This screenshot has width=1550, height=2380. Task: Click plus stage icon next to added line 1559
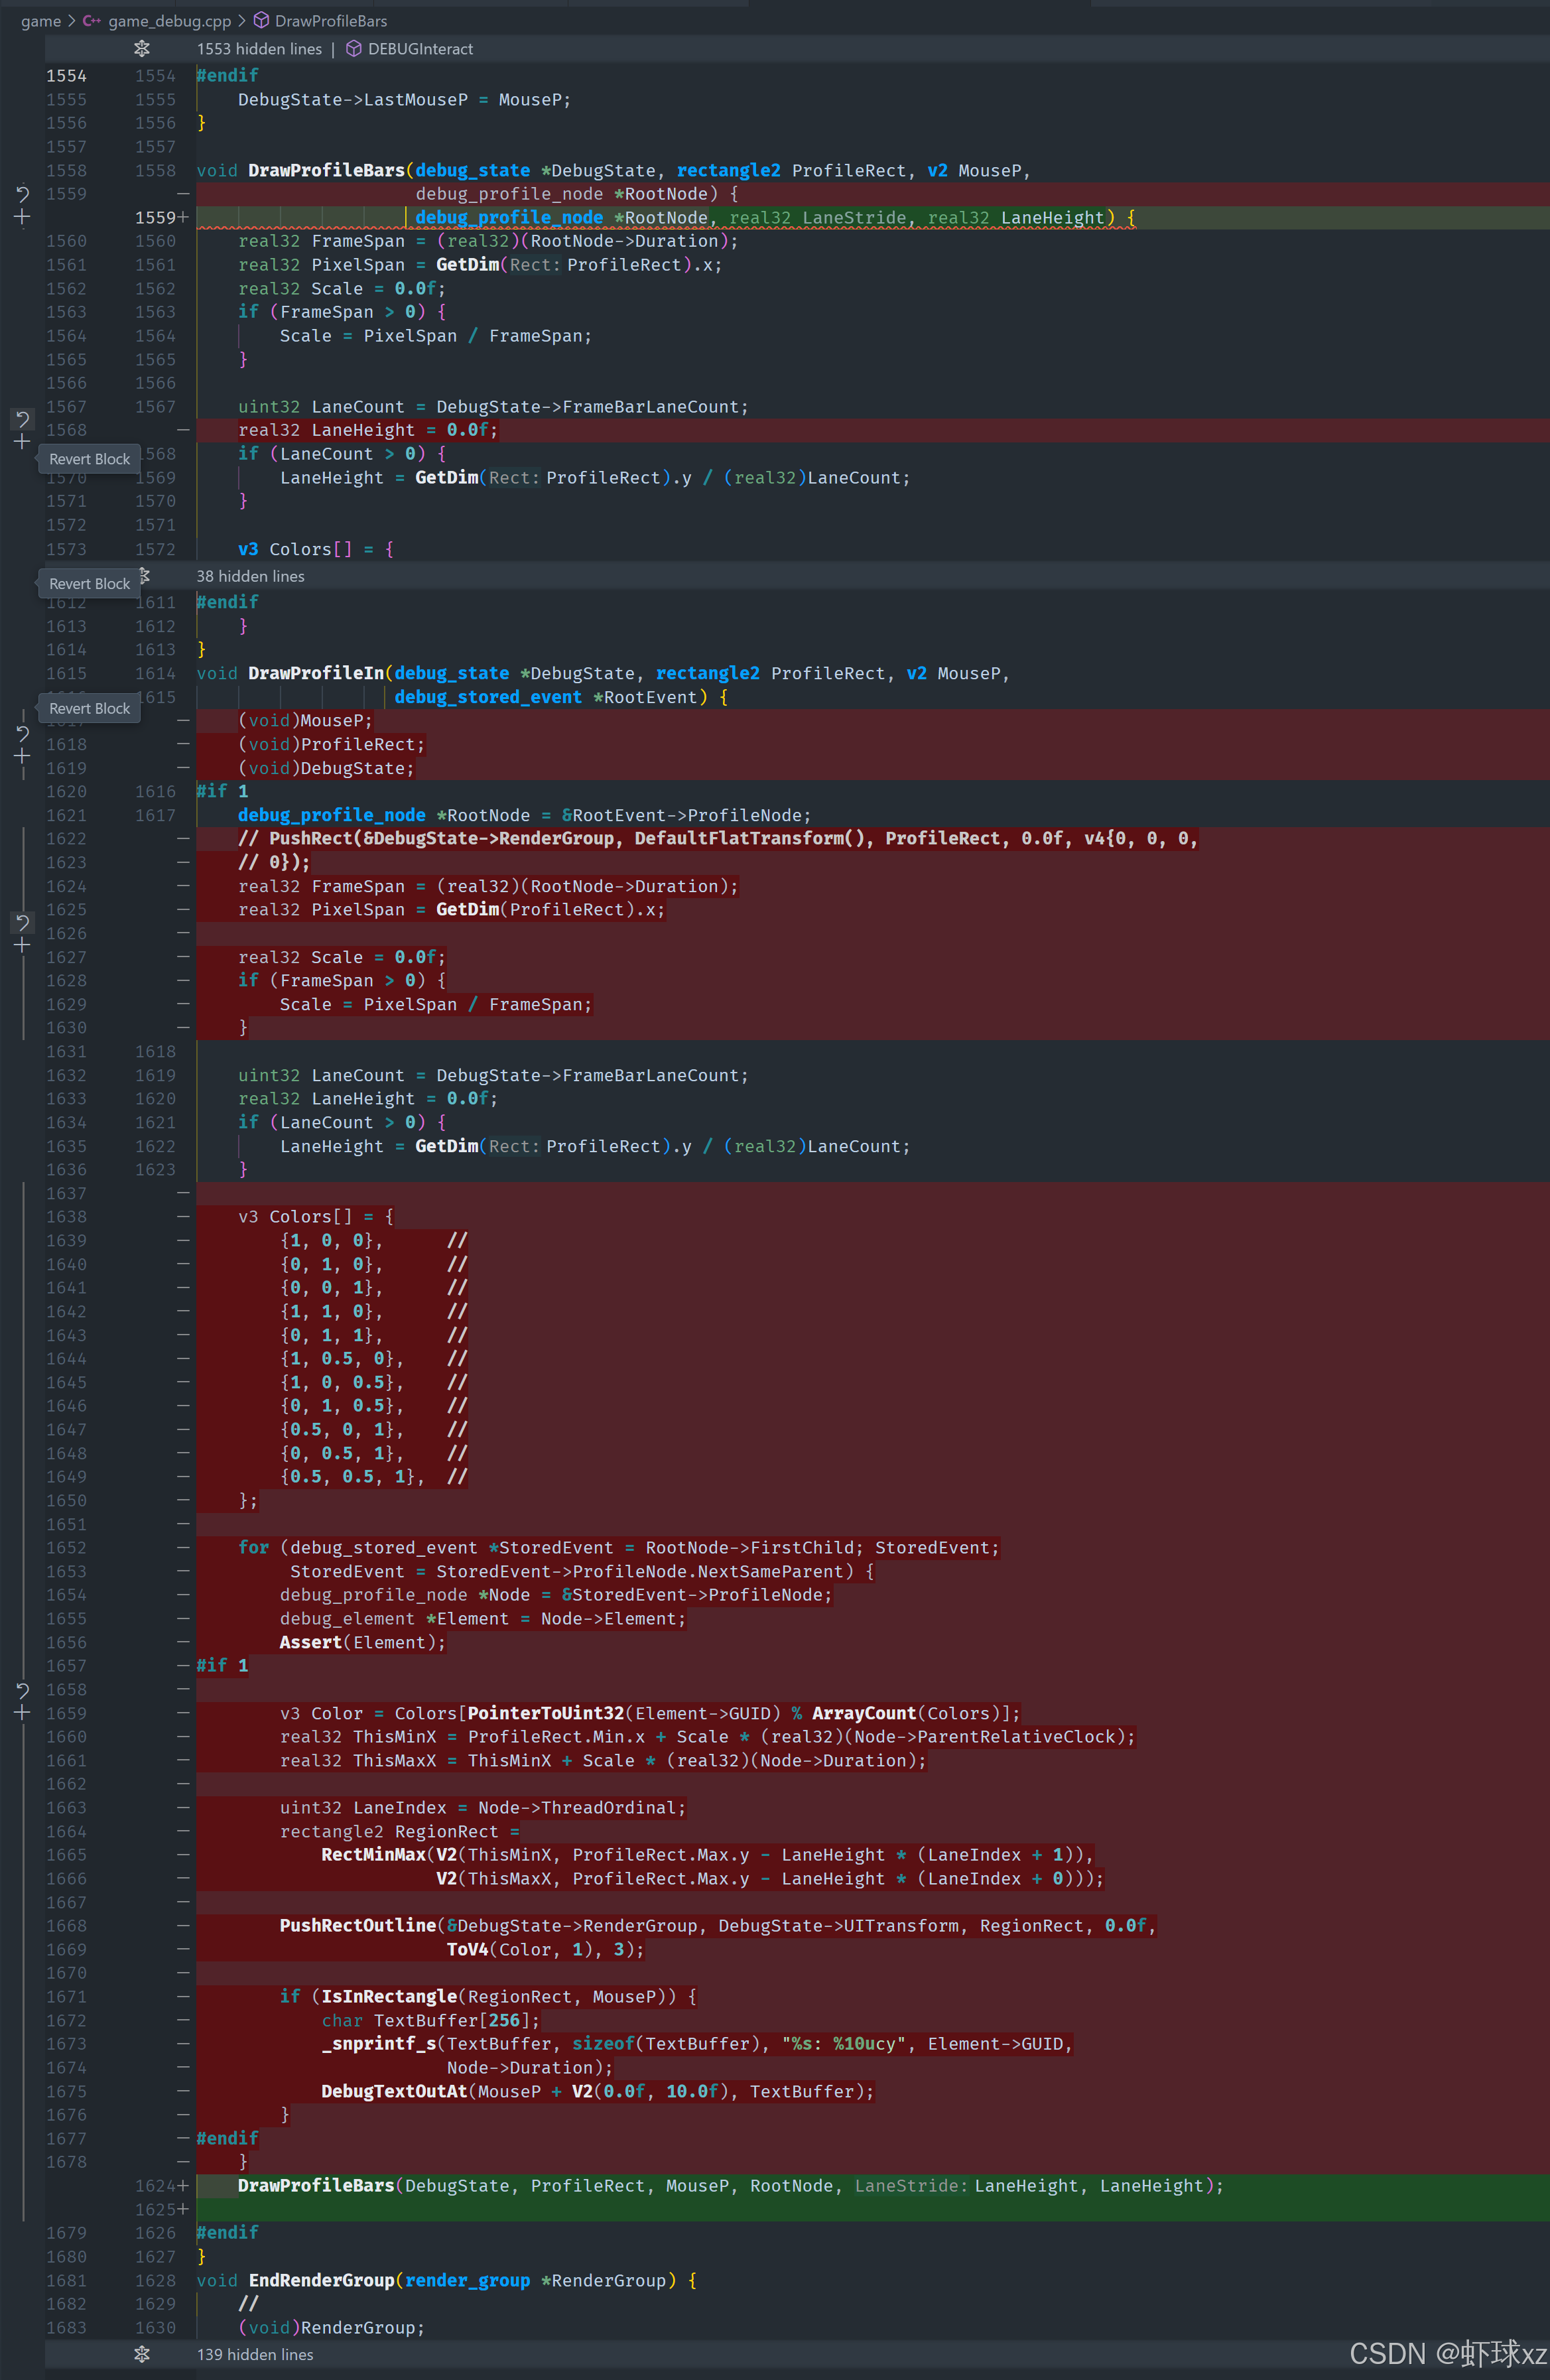pyautogui.click(x=22, y=217)
